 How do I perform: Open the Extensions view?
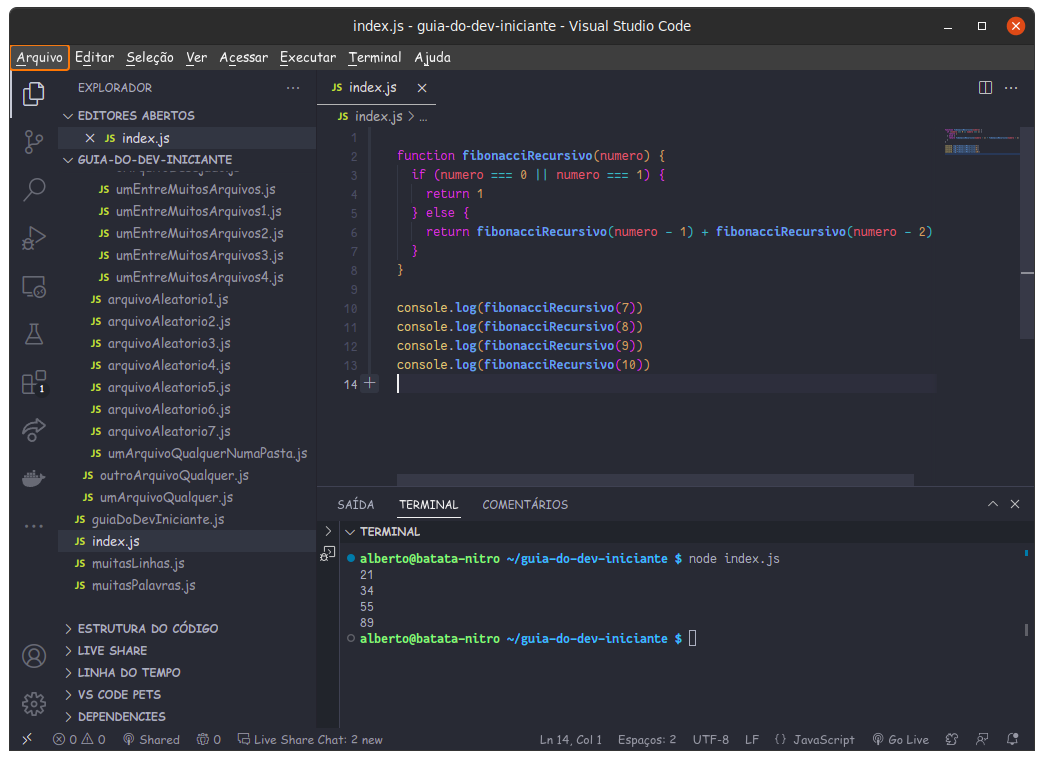tap(34, 383)
